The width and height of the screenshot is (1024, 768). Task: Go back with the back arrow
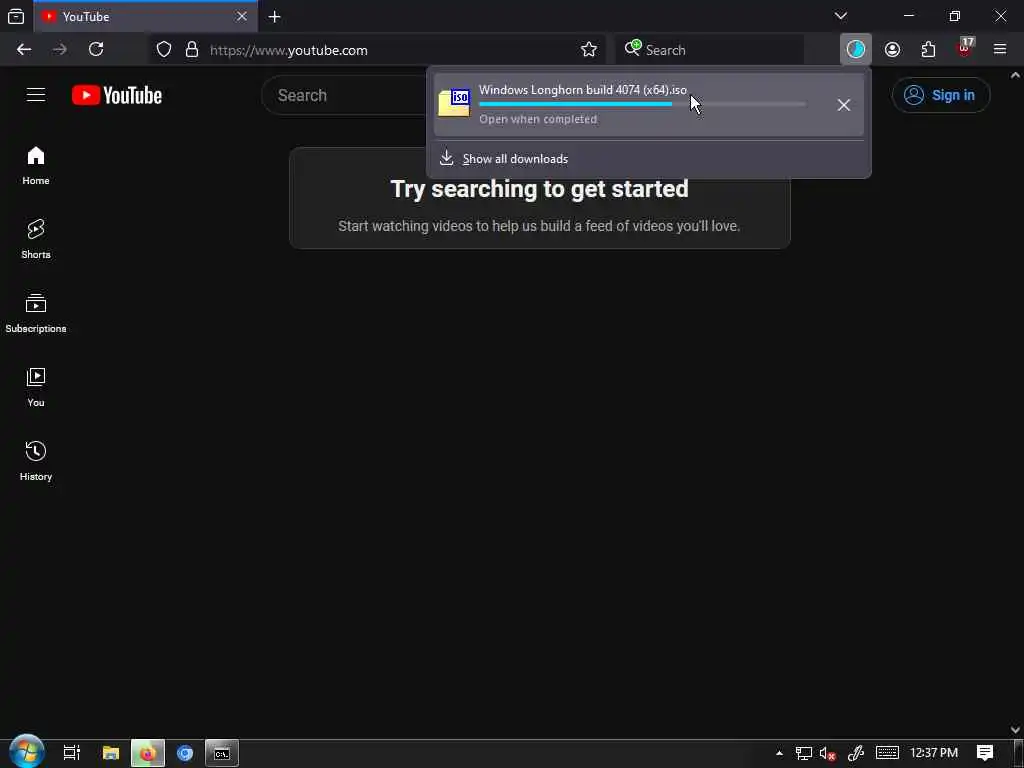pos(24,50)
